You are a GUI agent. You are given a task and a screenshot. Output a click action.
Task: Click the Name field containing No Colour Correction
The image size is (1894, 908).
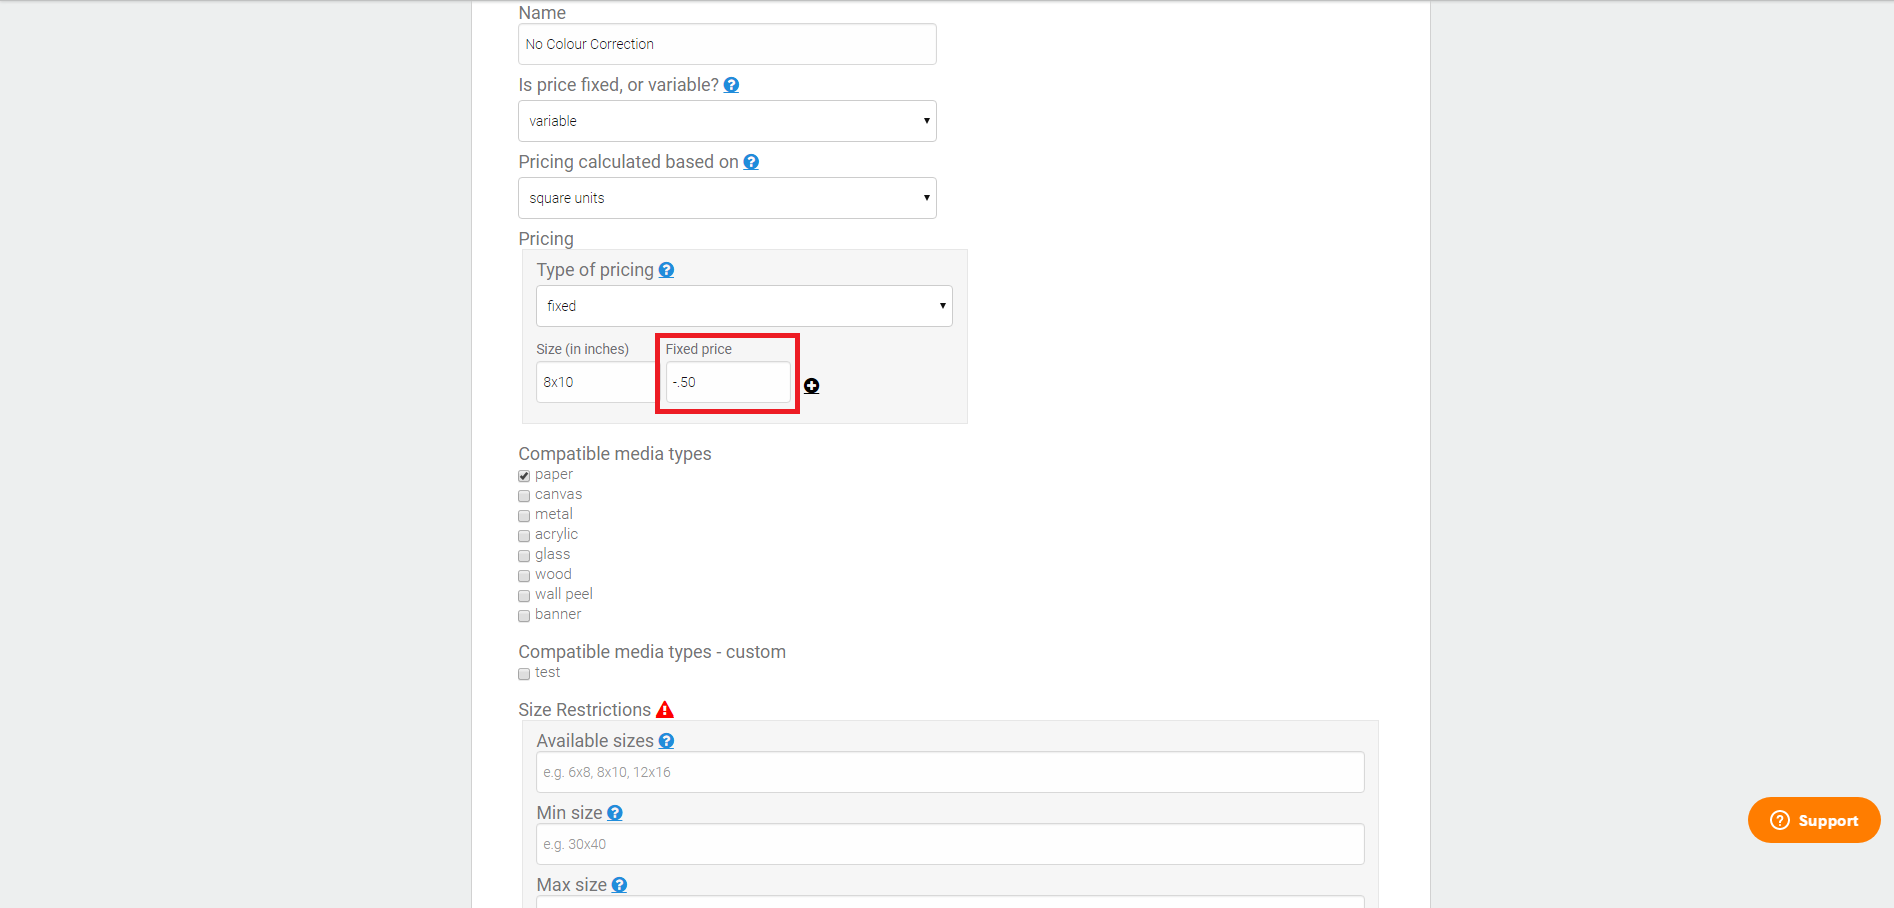click(x=727, y=44)
